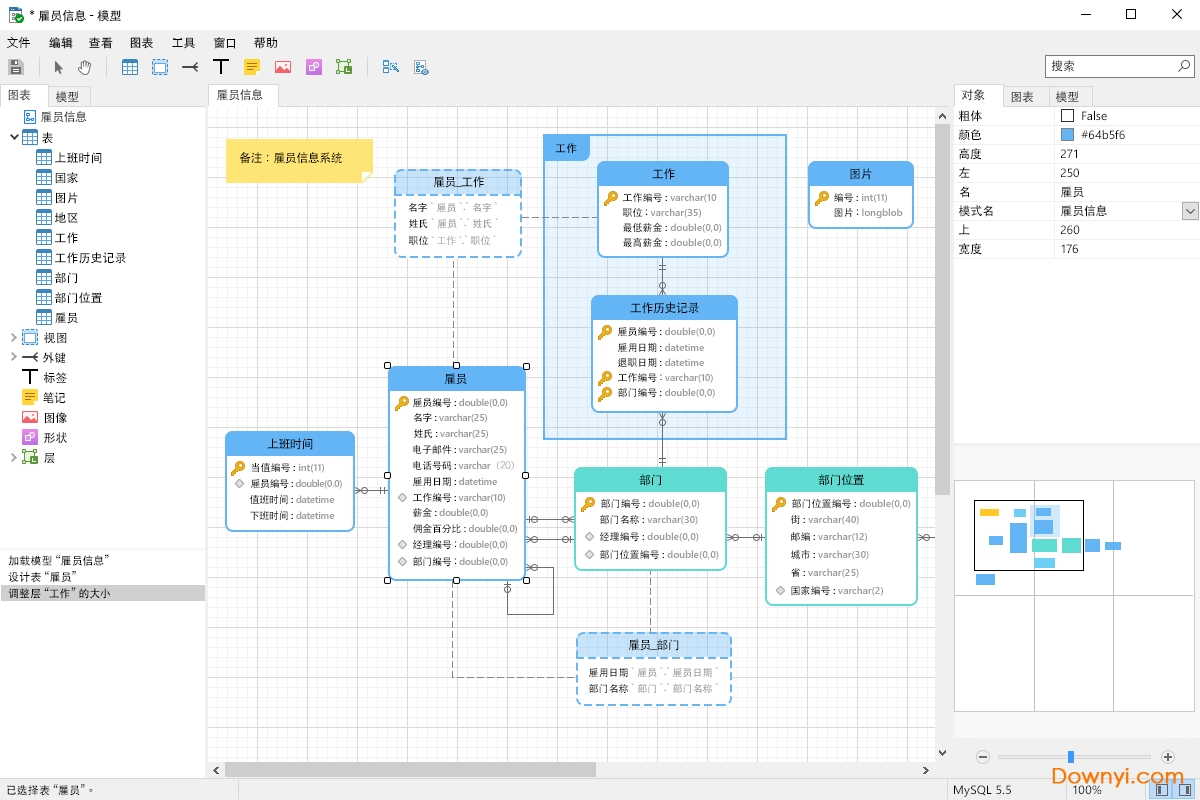Pick the yellow note tool
This screenshot has height=800, width=1200.
[x=252, y=67]
